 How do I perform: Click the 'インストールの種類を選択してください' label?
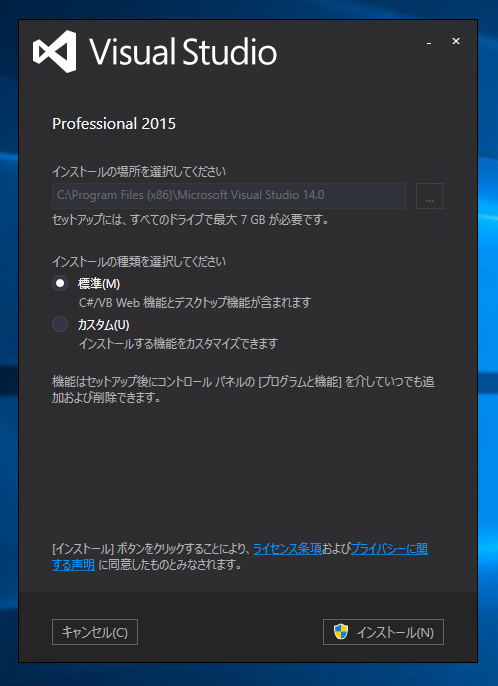pos(139,262)
